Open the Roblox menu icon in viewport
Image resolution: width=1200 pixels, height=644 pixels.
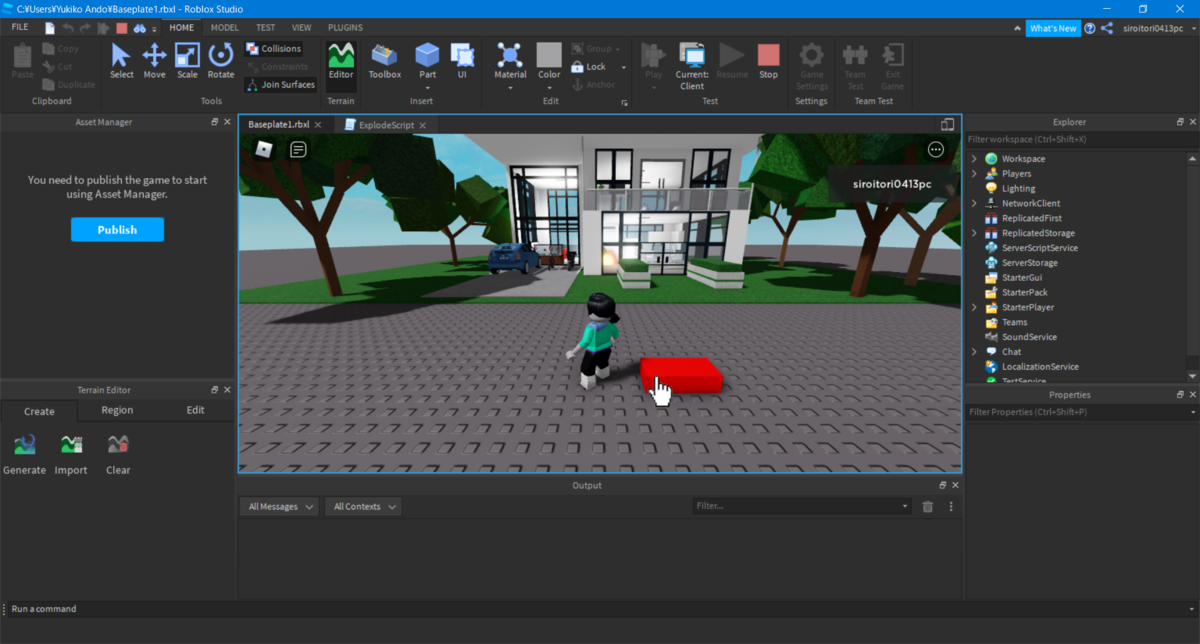(264, 149)
